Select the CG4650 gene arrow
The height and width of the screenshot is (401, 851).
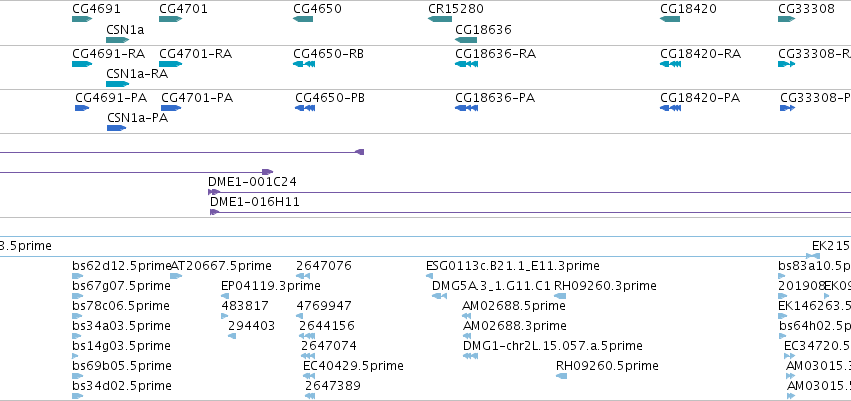click(x=303, y=19)
